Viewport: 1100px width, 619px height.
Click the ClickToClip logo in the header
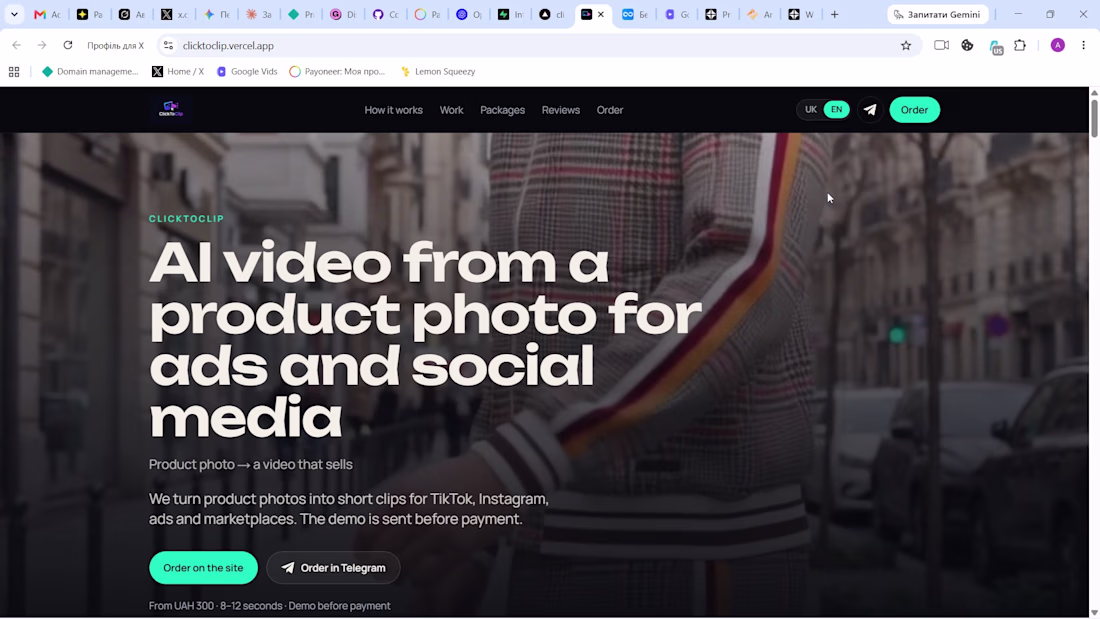tap(170, 109)
